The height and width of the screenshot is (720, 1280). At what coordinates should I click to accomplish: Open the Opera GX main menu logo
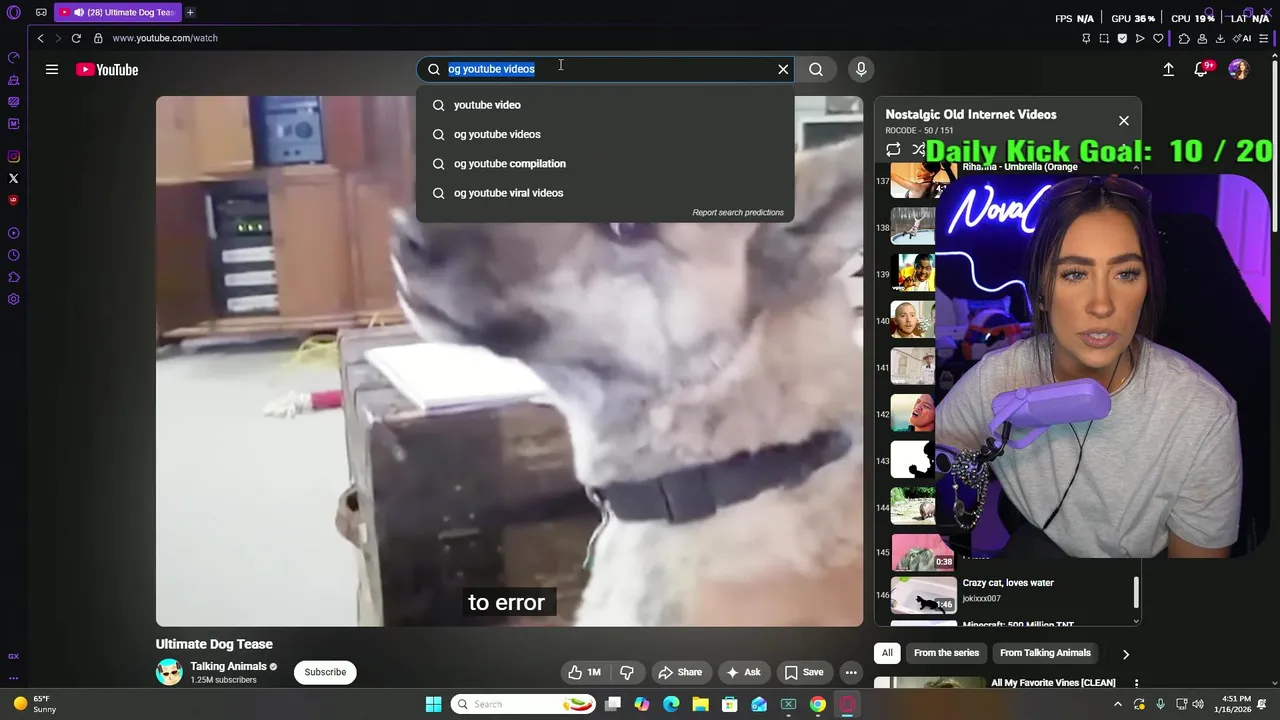tap(14, 13)
